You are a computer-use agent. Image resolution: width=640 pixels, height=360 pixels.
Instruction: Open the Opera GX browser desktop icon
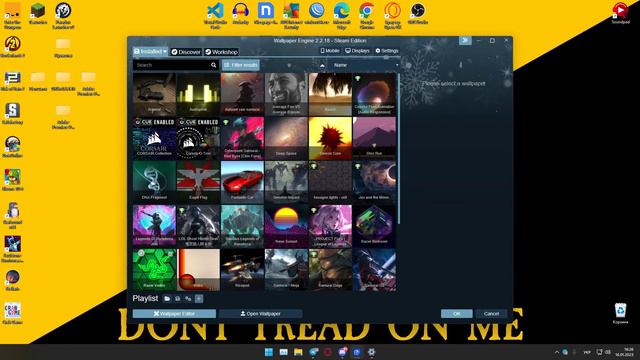[x=393, y=15]
